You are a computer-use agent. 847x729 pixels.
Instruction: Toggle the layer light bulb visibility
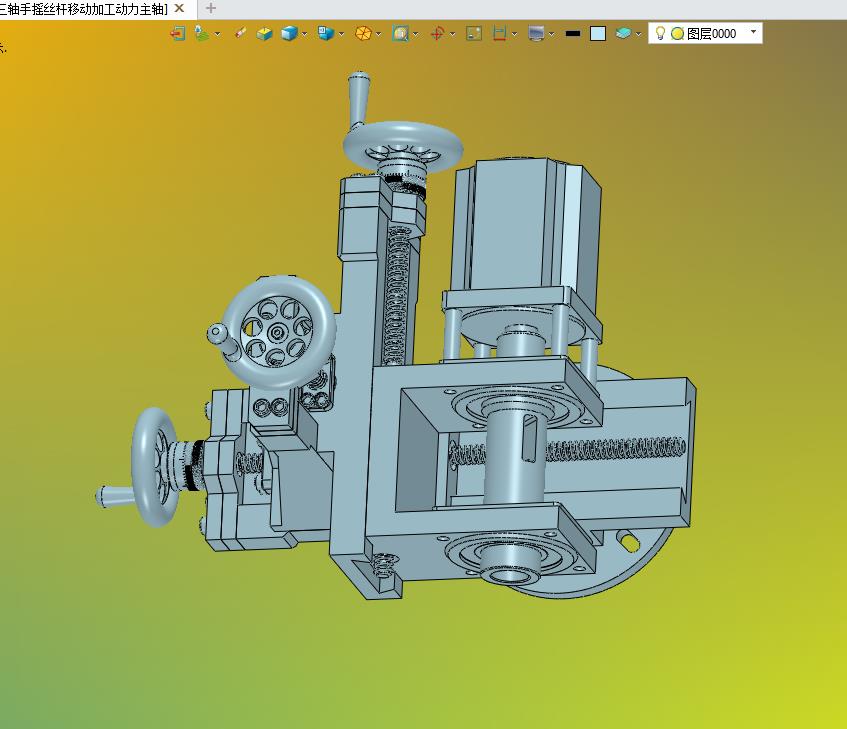coord(660,33)
